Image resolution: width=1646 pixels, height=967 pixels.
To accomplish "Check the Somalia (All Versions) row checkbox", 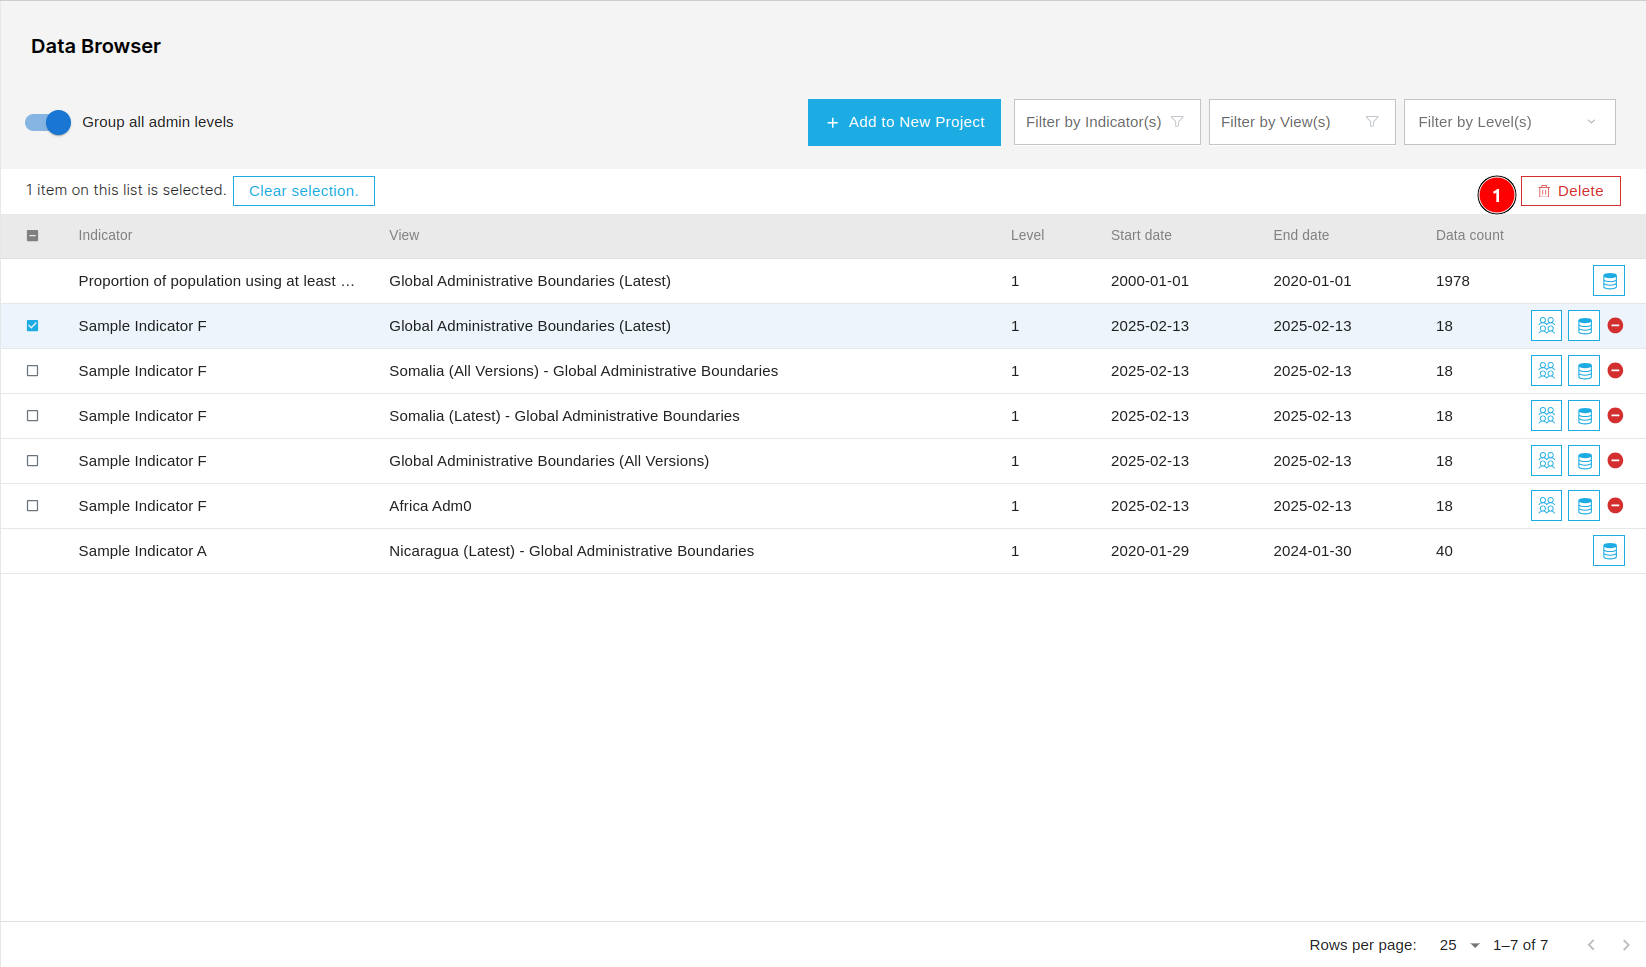I will (x=32, y=371).
